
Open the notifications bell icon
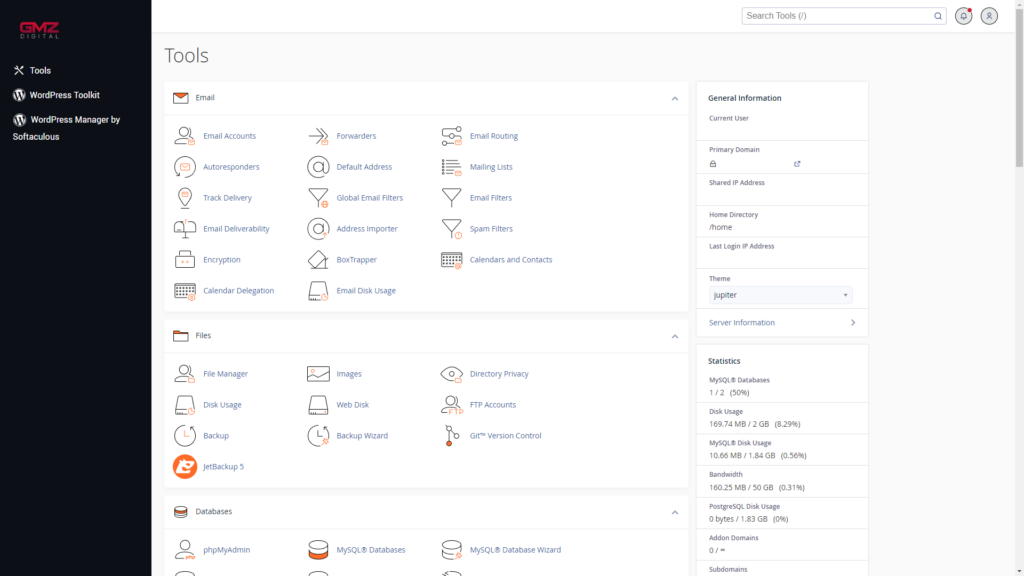964,16
